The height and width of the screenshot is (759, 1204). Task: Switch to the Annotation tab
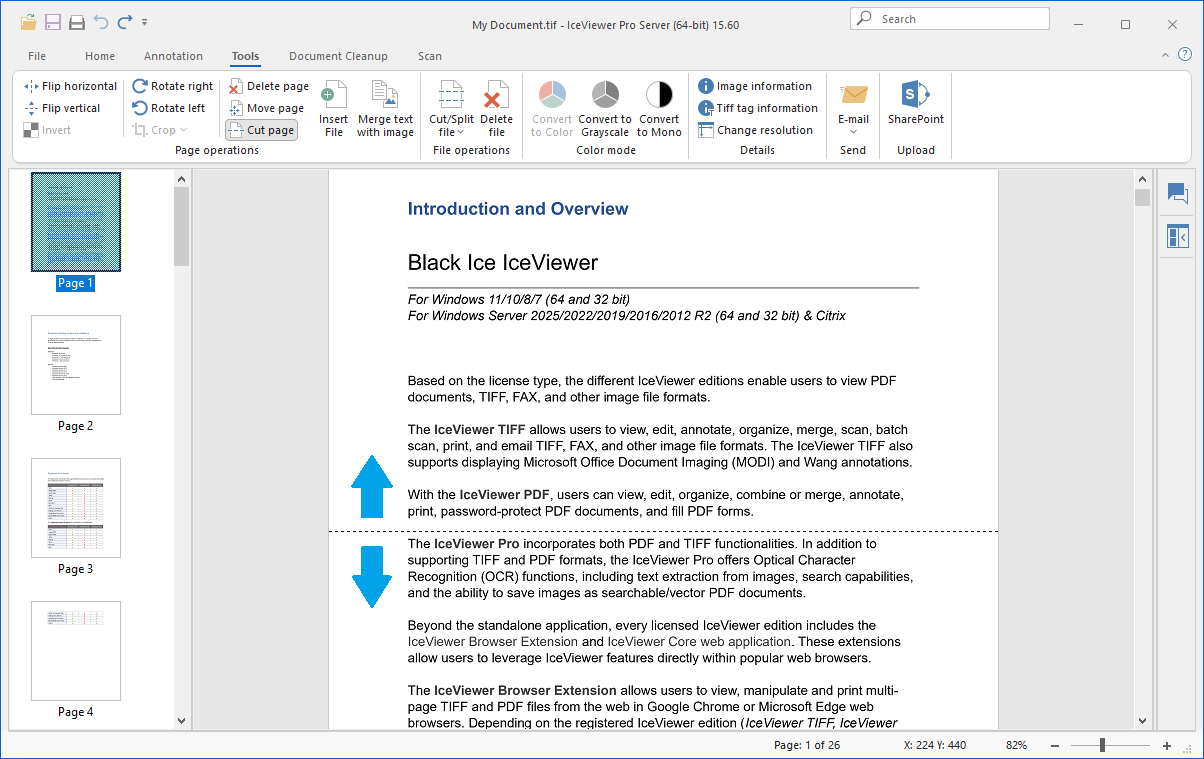pyautogui.click(x=173, y=56)
